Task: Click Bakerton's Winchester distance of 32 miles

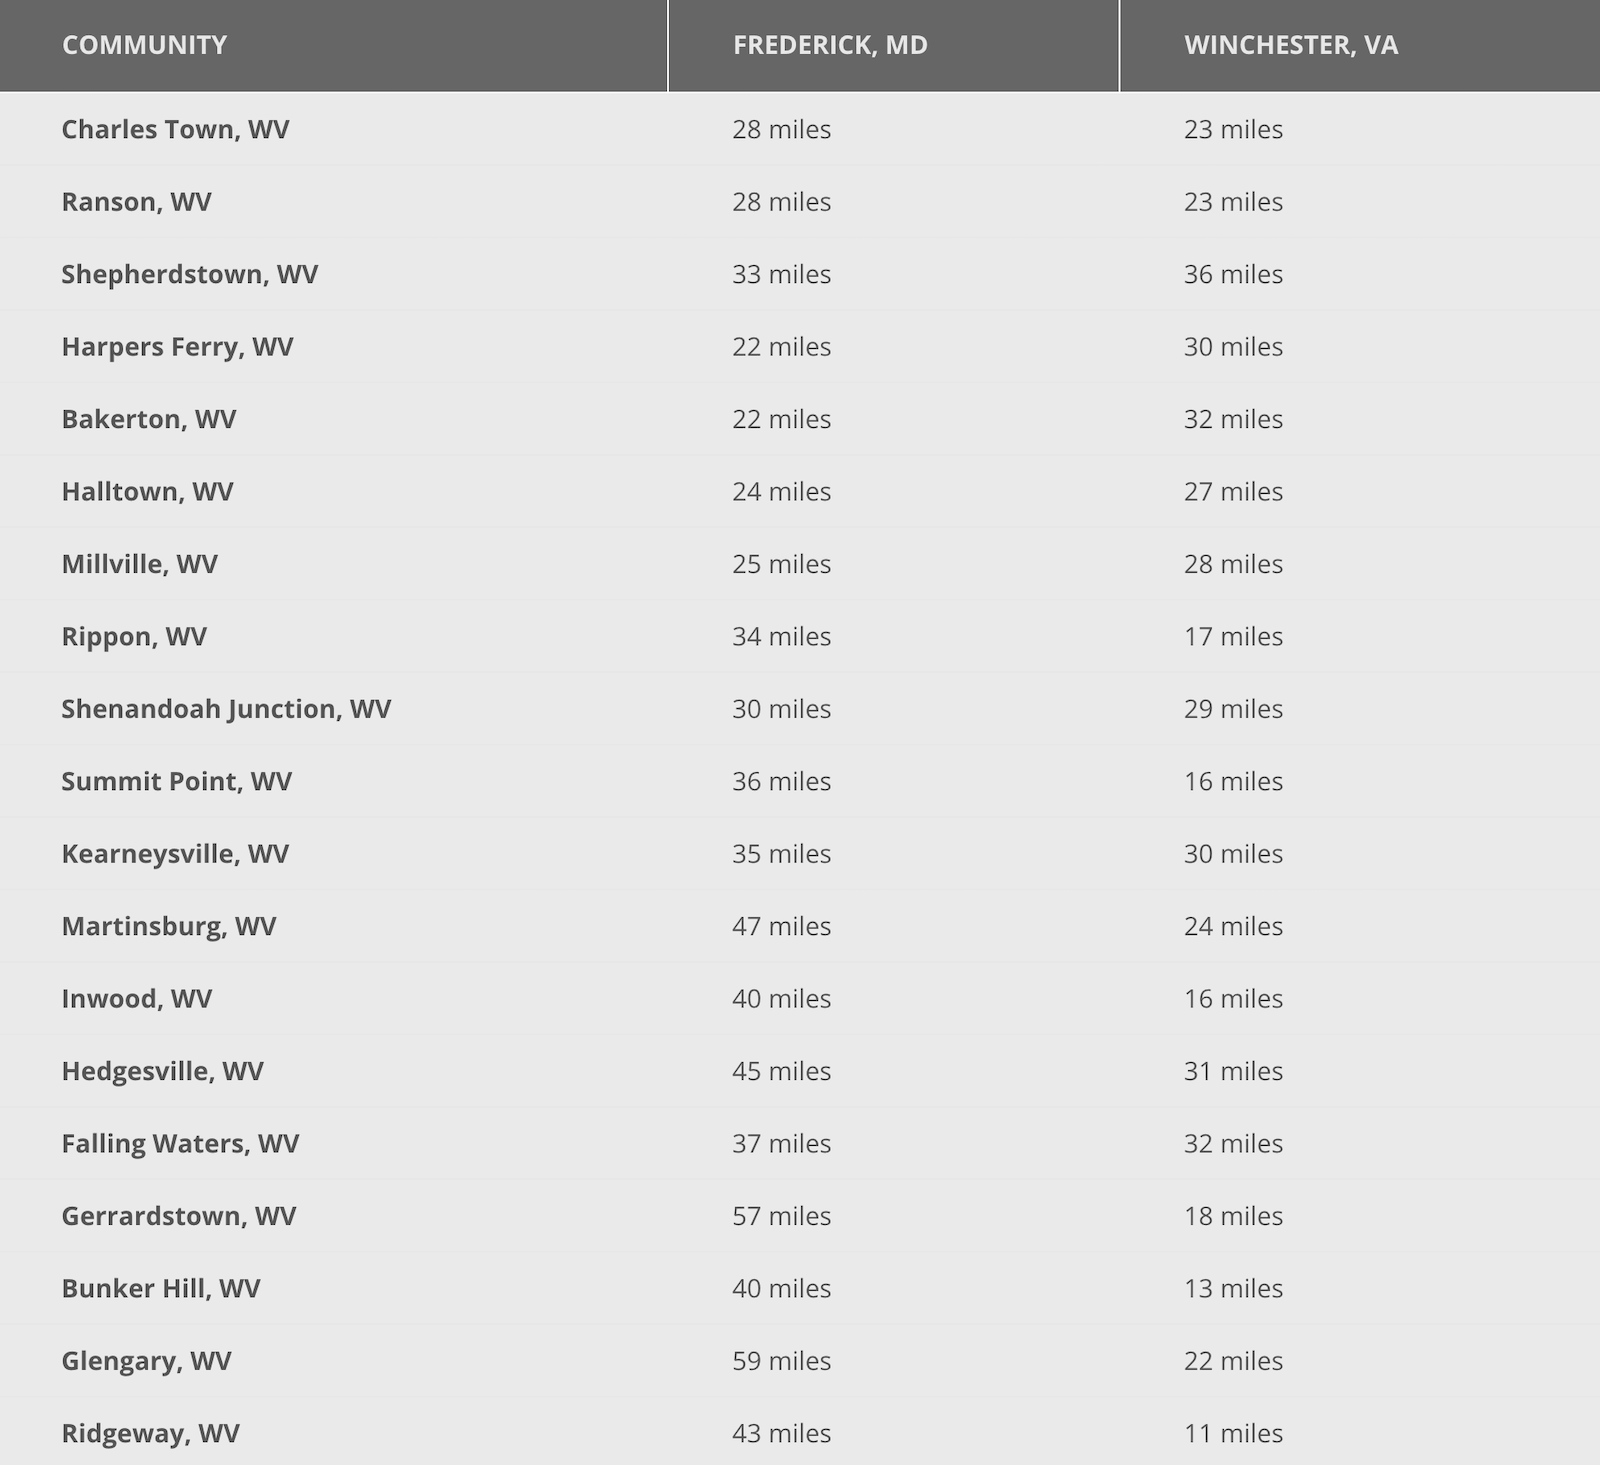Action: point(1233,419)
